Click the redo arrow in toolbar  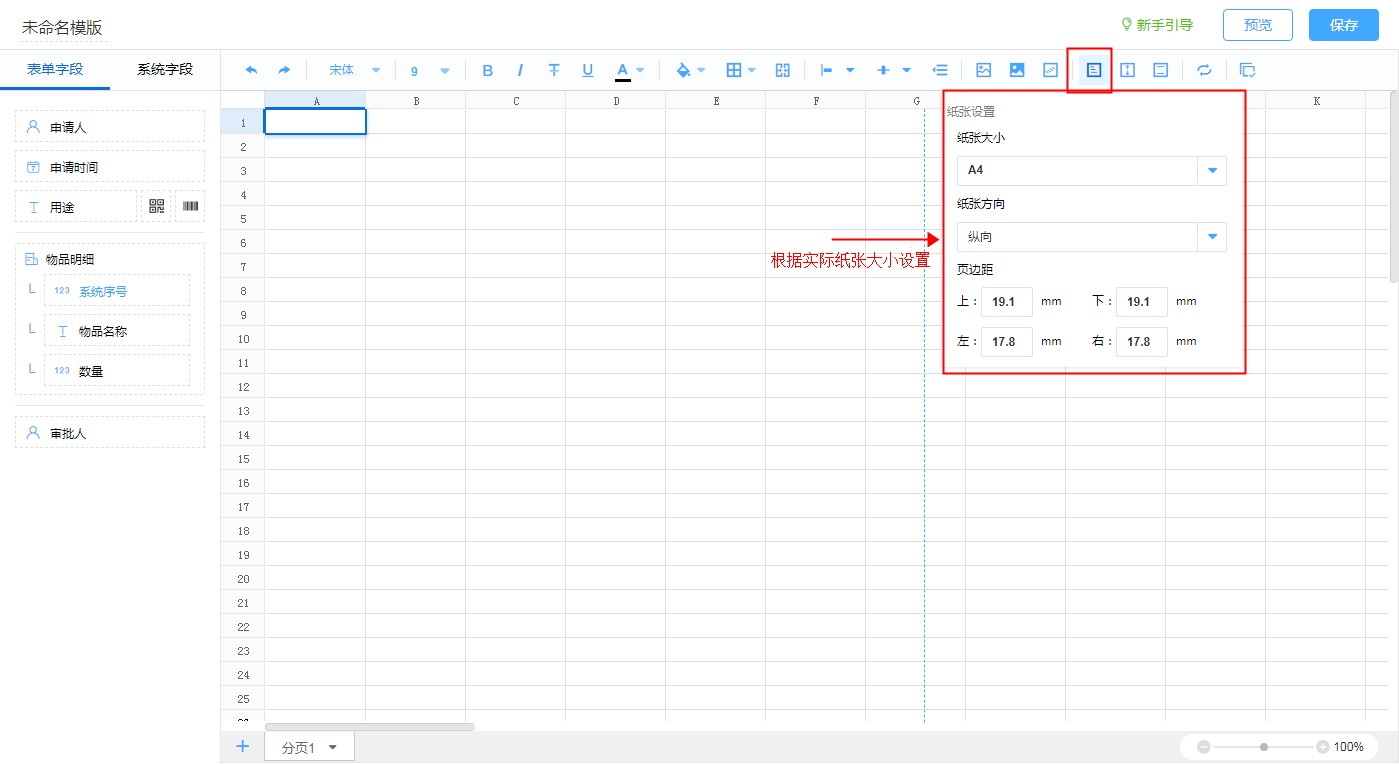[284, 70]
